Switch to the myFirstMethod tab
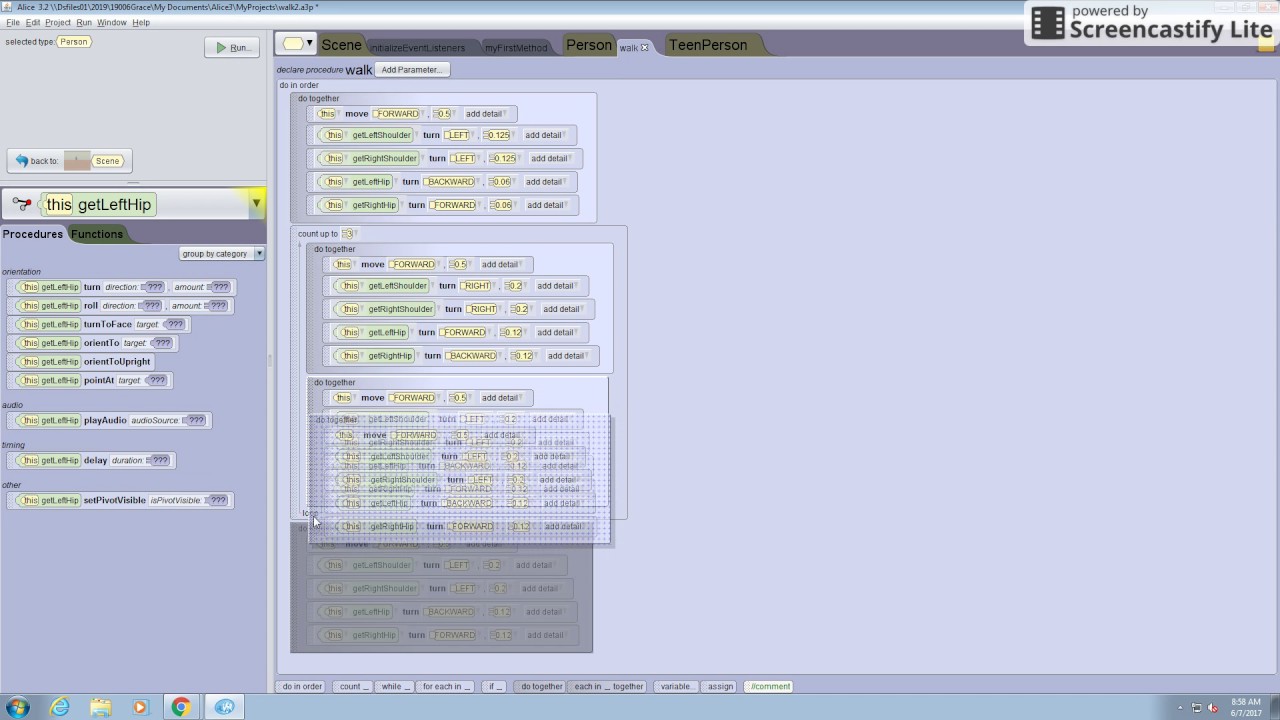1280x720 pixels. 516,47
